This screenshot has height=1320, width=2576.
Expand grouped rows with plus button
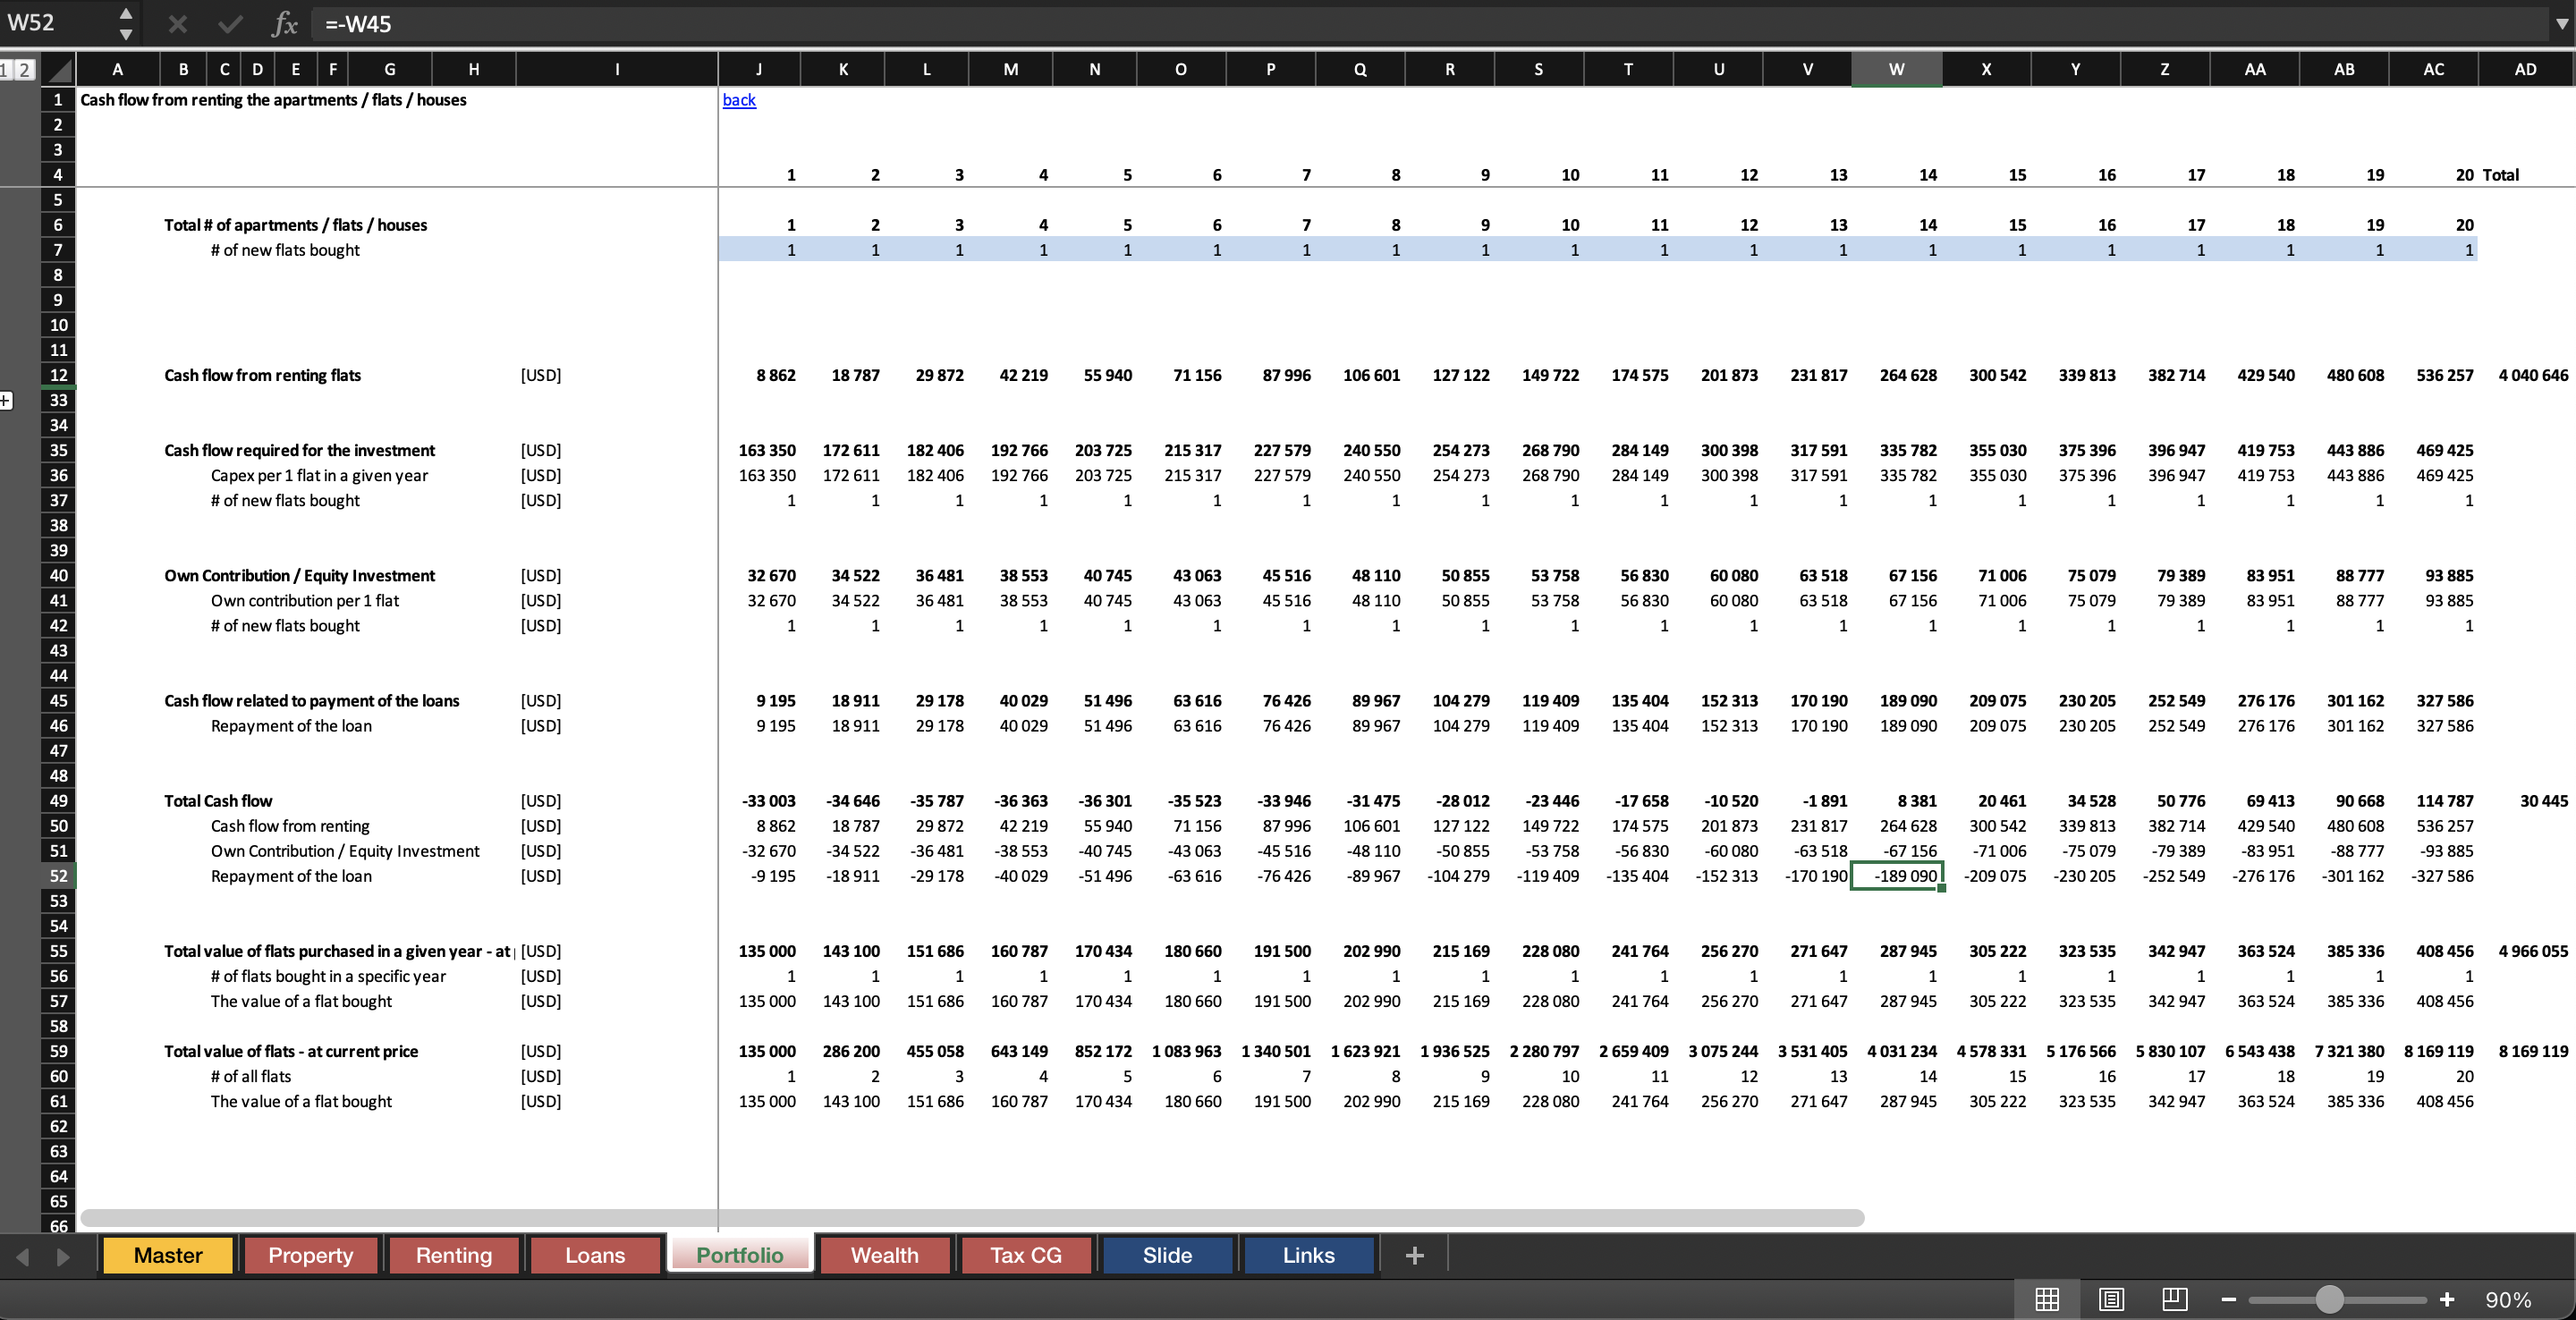click(6, 400)
